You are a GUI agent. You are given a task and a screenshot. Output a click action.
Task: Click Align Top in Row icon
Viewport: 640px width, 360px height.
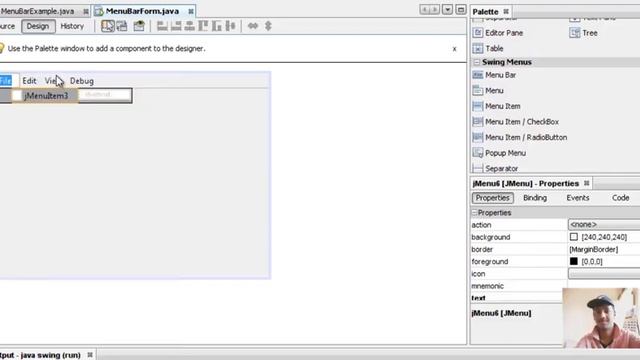click(x=203, y=26)
